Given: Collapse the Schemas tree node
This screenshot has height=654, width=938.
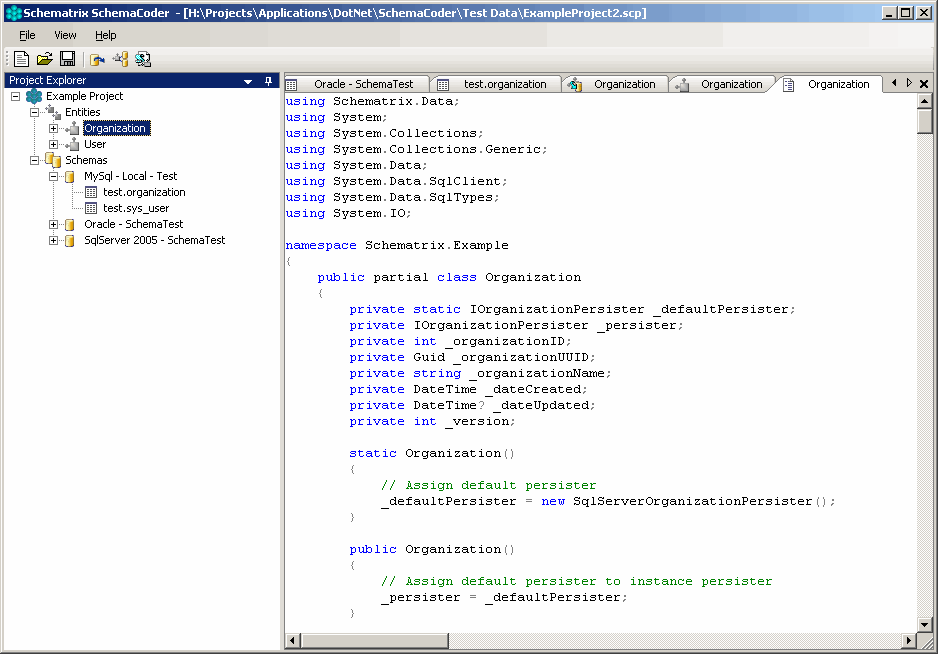Looking at the screenshot, I should (35, 160).
